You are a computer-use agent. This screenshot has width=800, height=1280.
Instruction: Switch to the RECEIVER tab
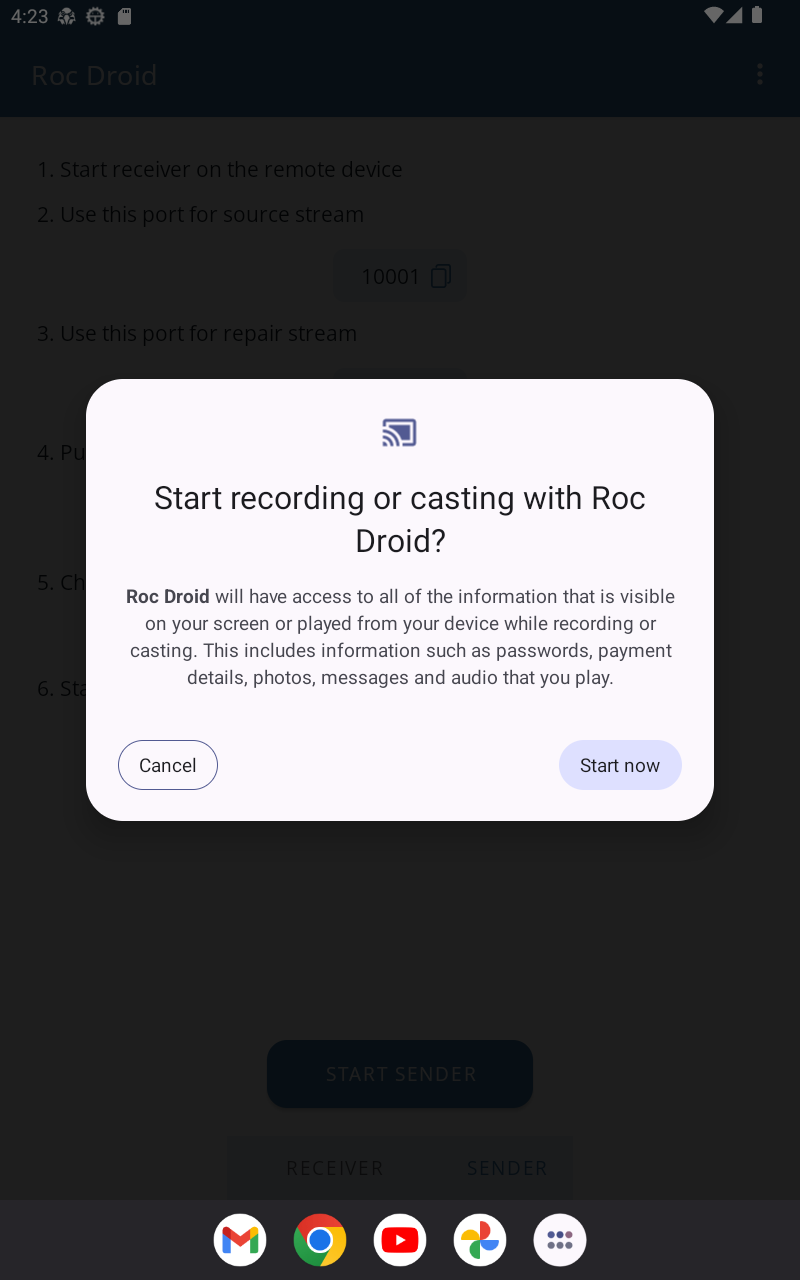[335, 1168]
